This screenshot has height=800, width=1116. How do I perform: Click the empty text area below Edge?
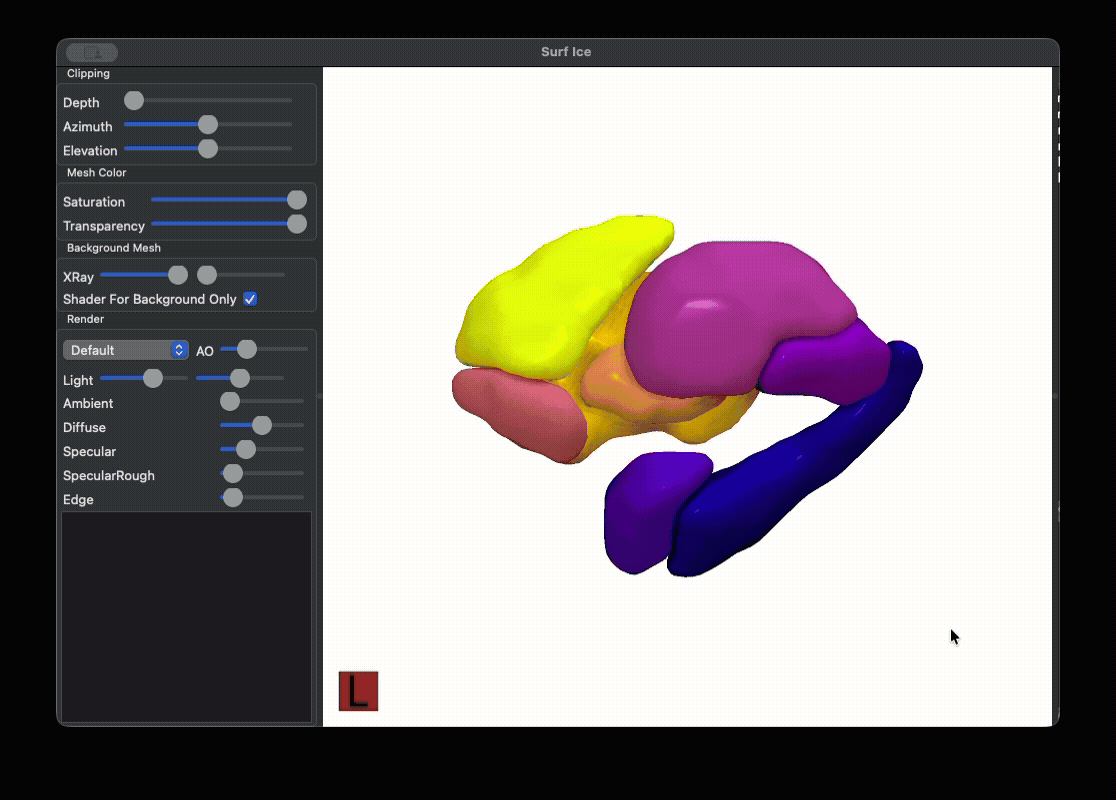coord(186,617)
